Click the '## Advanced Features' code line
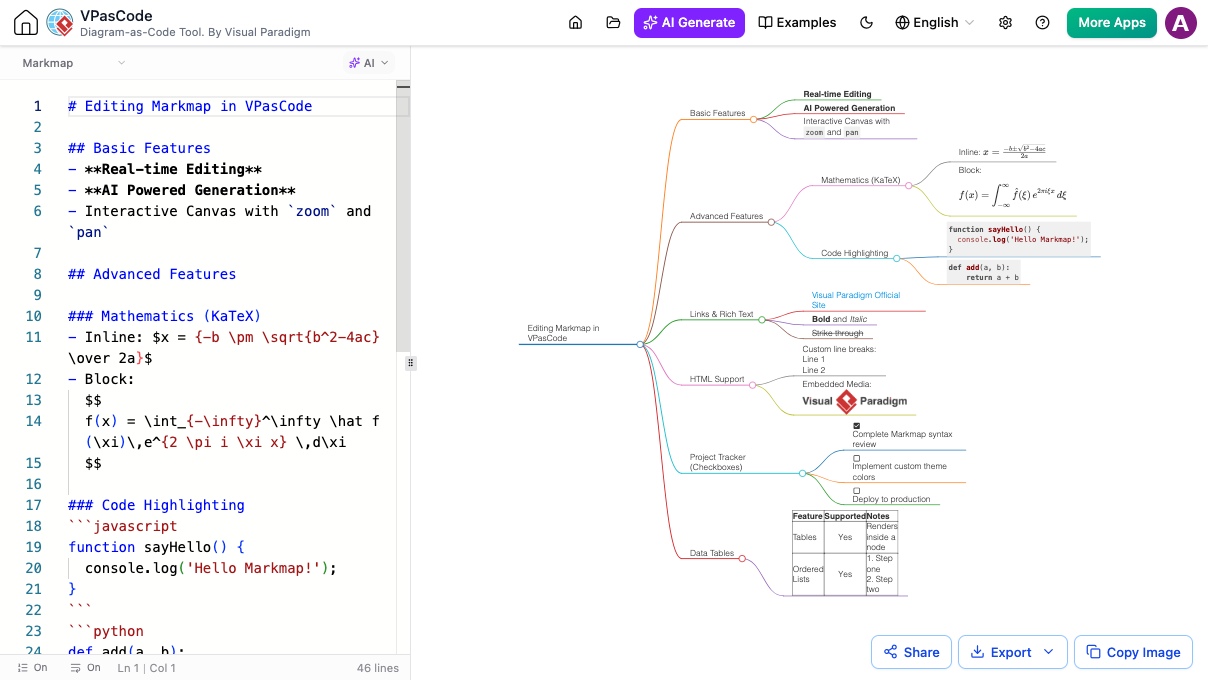The image size is (1208, 680). coord(152,274)
